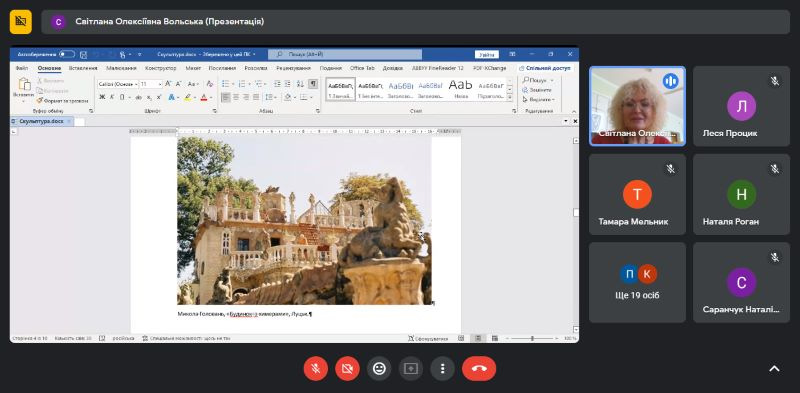Select the Саранчук Наталі participant tile
The image size is (800, 393).
click(x=741, y=282)
